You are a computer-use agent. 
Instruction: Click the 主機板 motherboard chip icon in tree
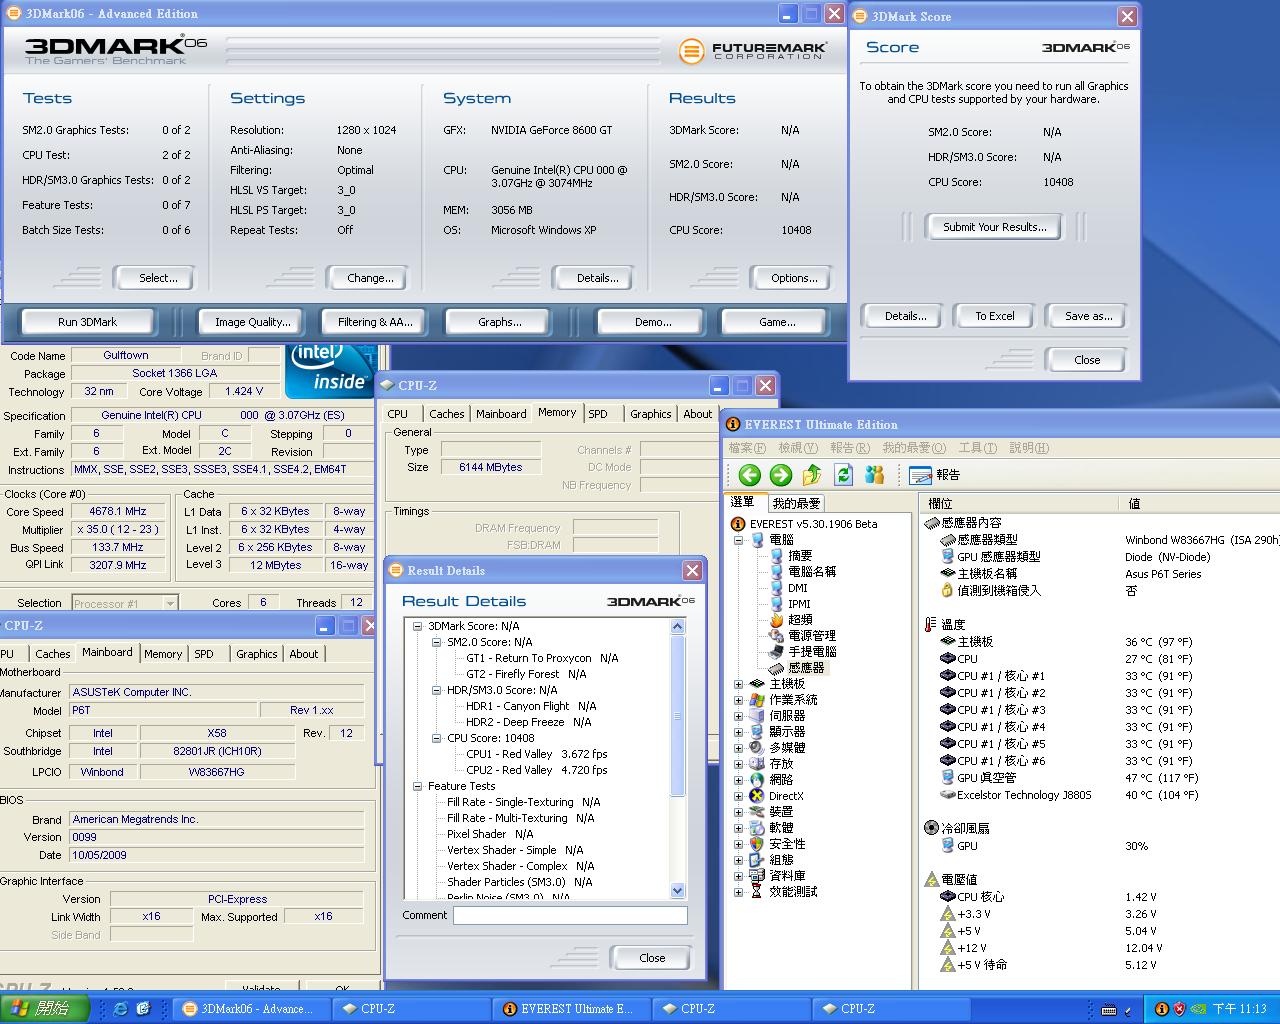coord(757,684)
